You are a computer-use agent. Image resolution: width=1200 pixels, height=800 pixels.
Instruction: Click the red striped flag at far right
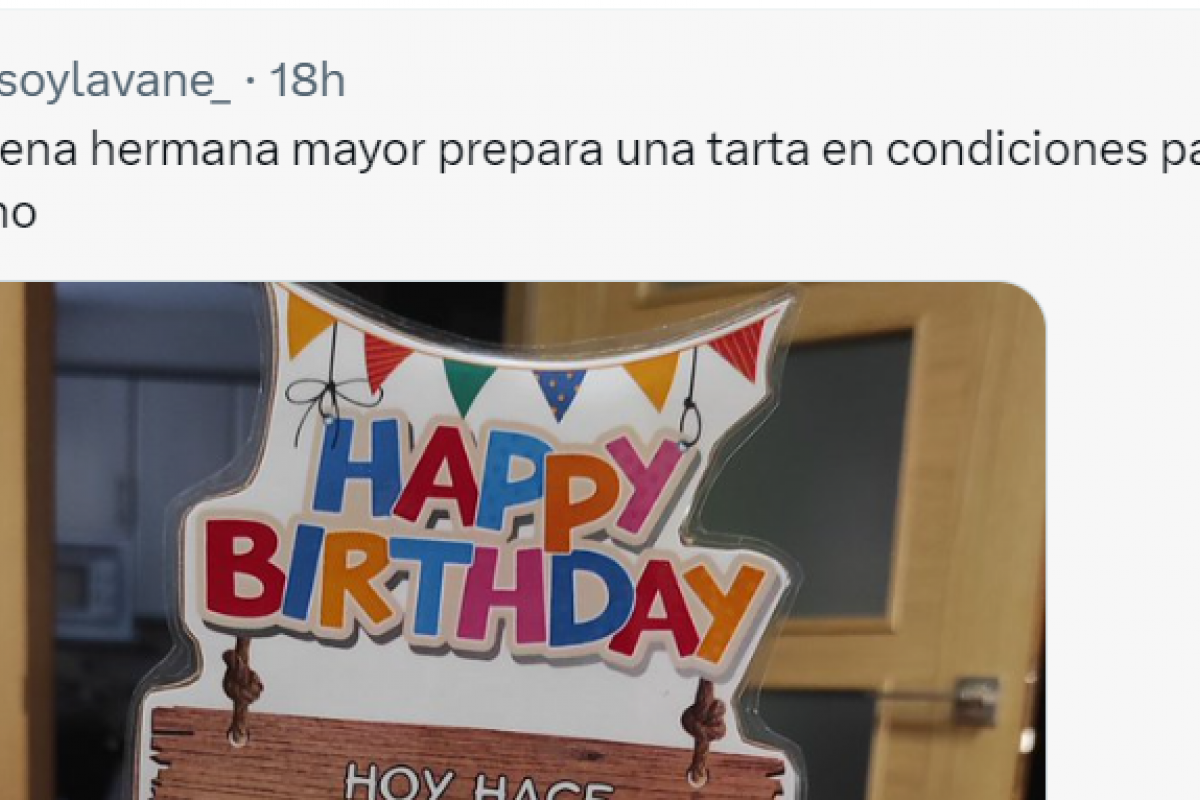click(745, 347)
